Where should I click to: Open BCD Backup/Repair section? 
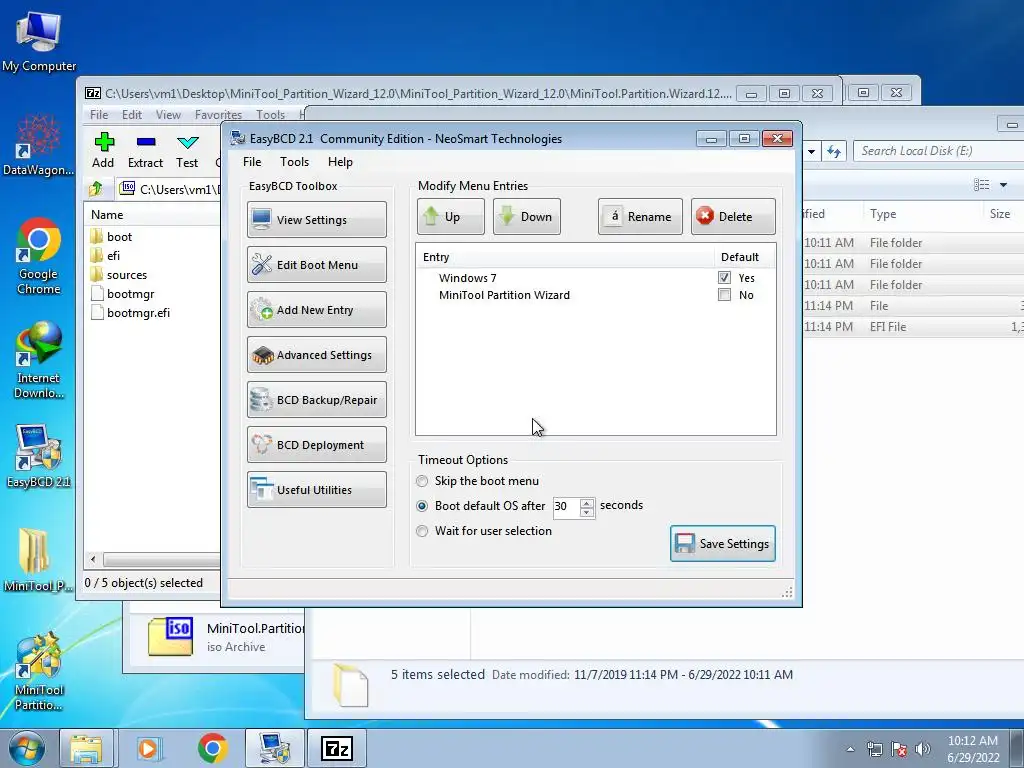coord(317,400)
